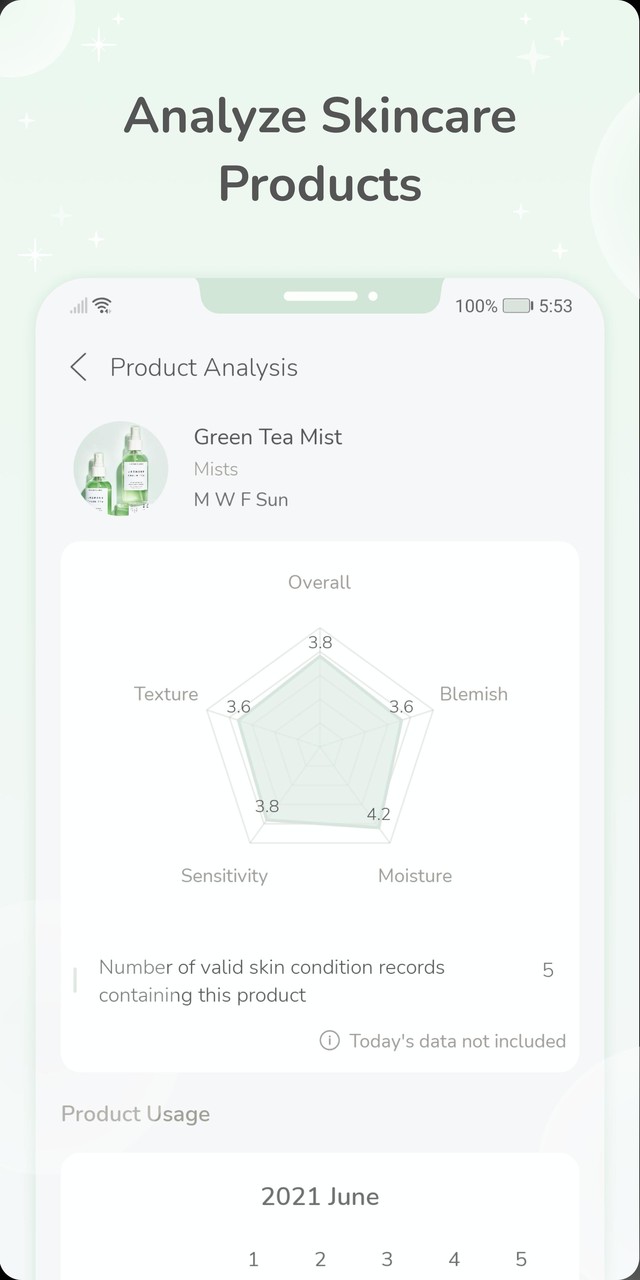Tap the 4.2 Moisture score value
This screenshot has width=640, height=1280.
(x=379, y=814)
